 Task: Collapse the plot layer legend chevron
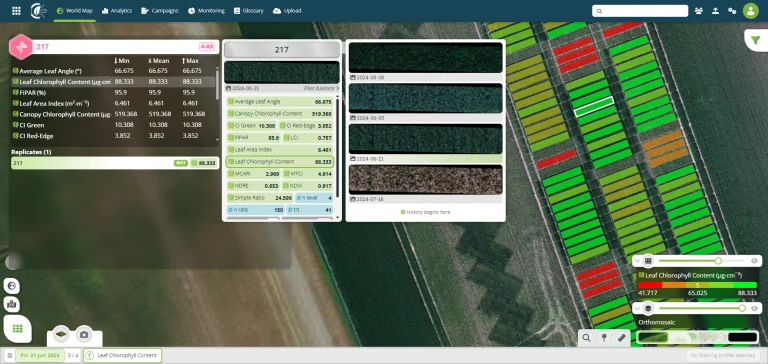(x=637, y=261)
